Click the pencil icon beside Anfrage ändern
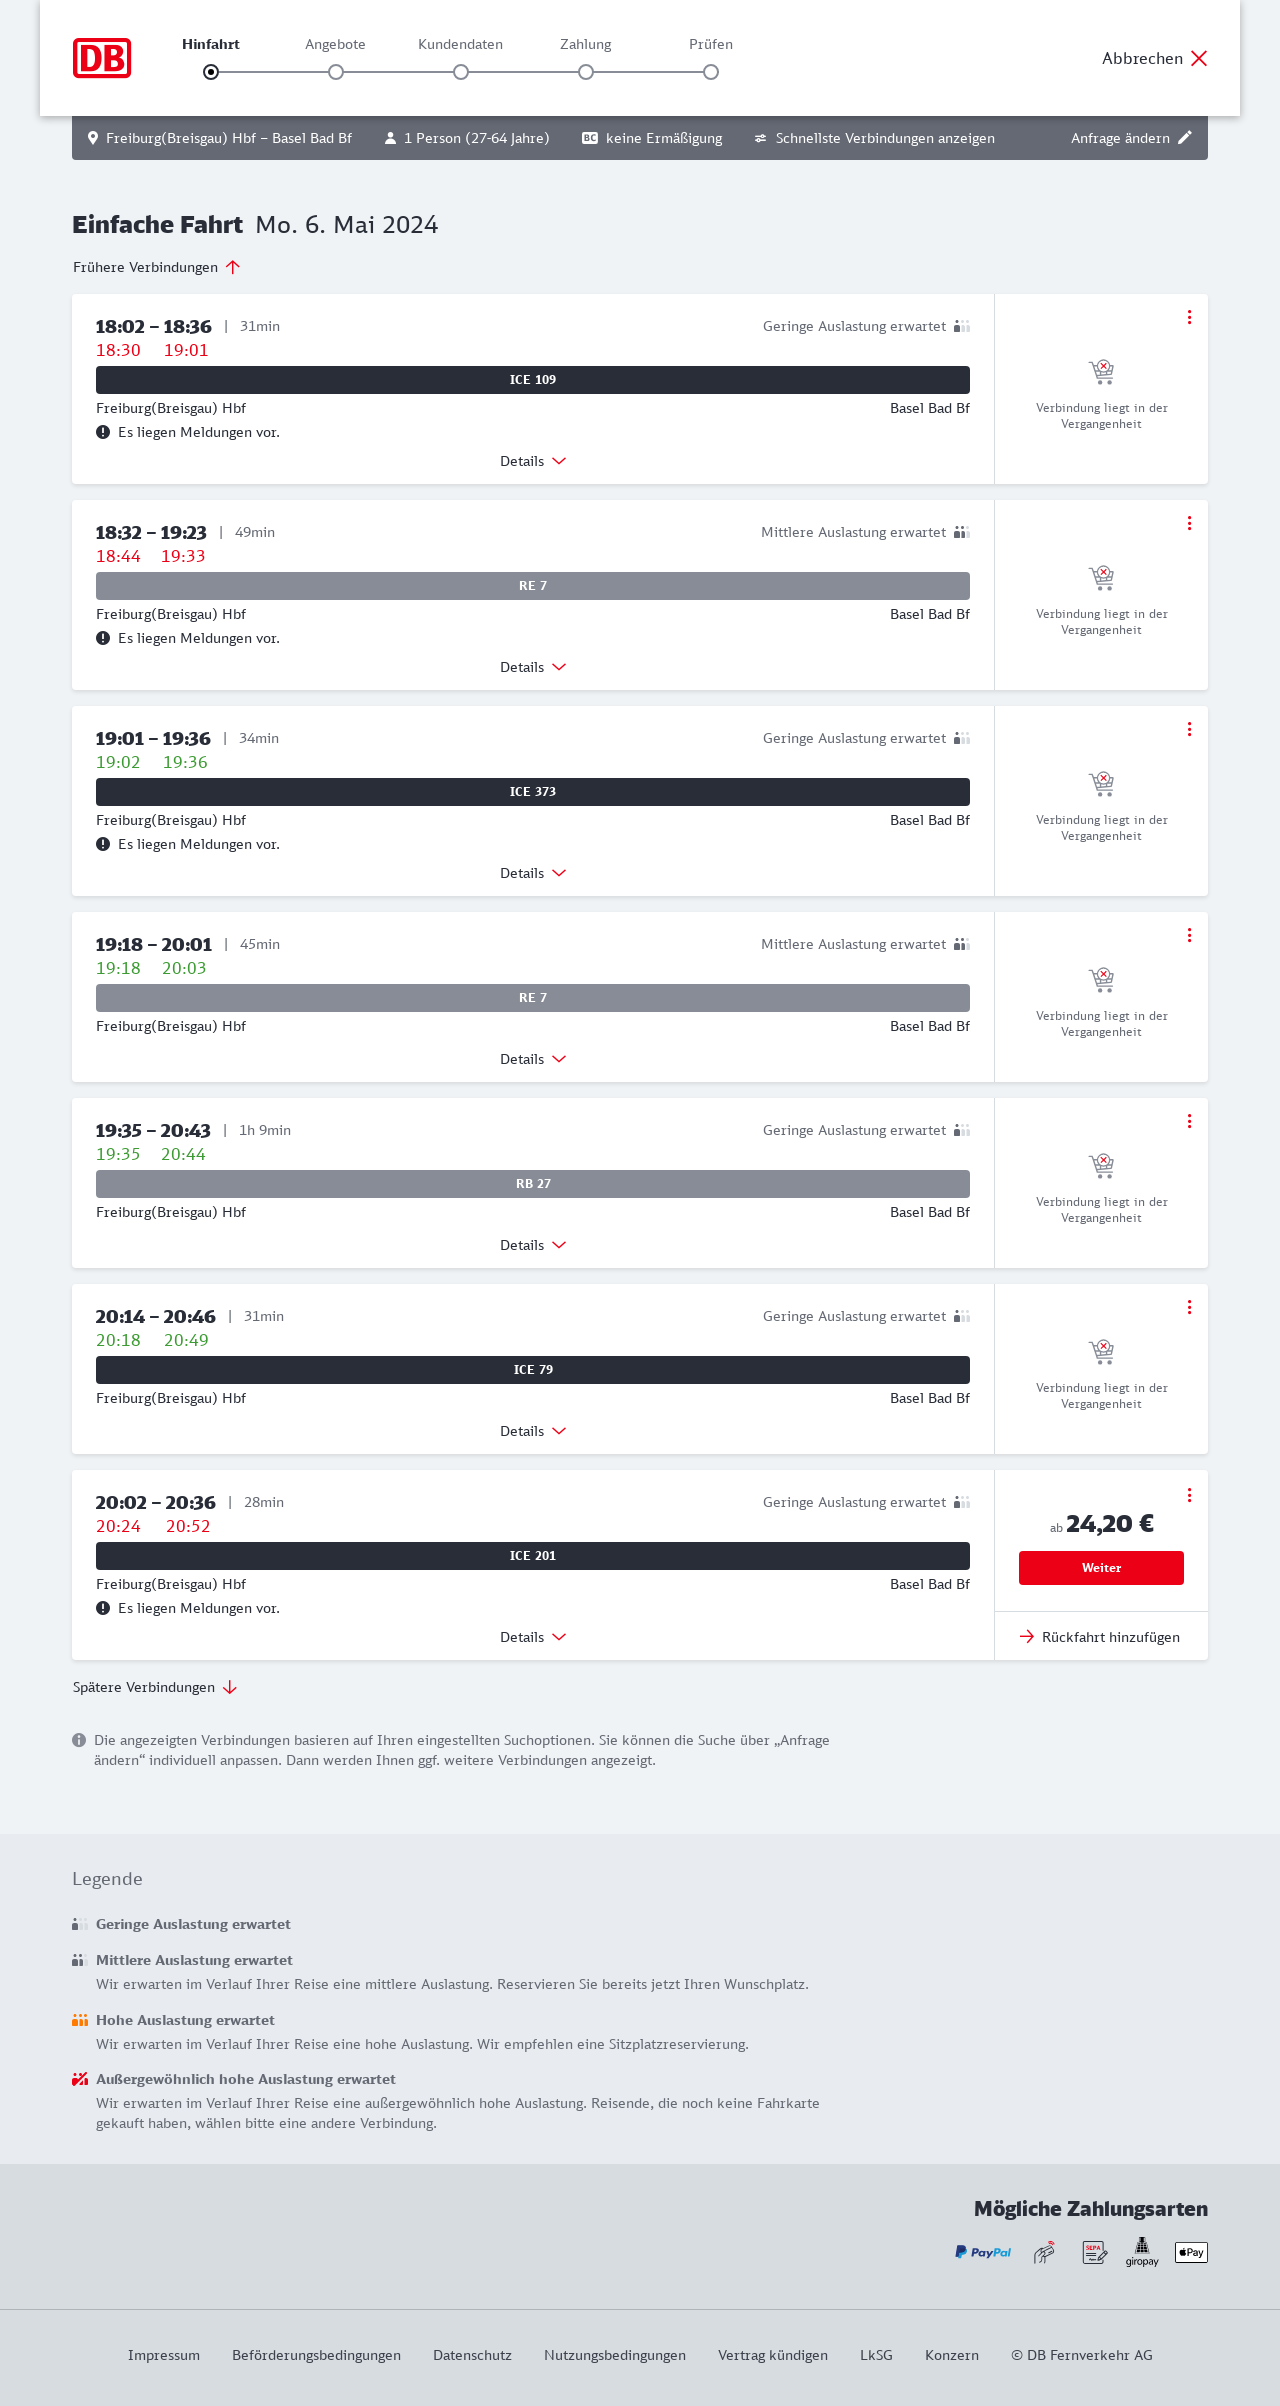1280x2406 pixels. (1185, 138)
